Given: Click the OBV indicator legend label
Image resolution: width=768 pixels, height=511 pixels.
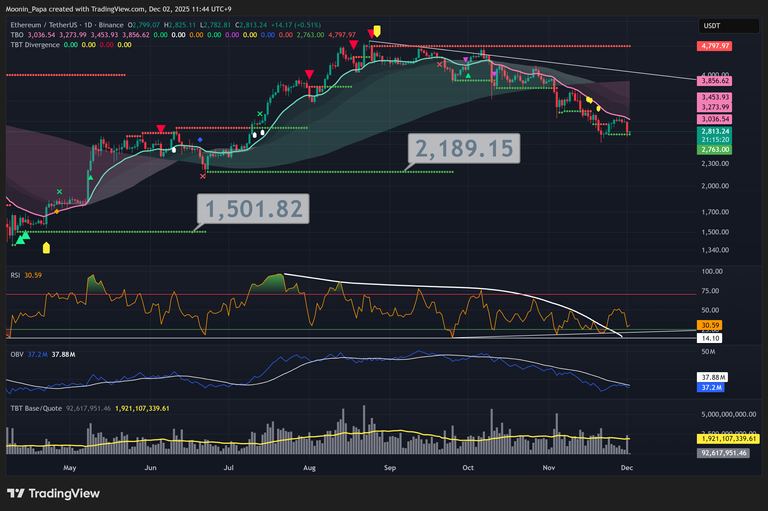Looking at the screenshot, I should [15, 354].
